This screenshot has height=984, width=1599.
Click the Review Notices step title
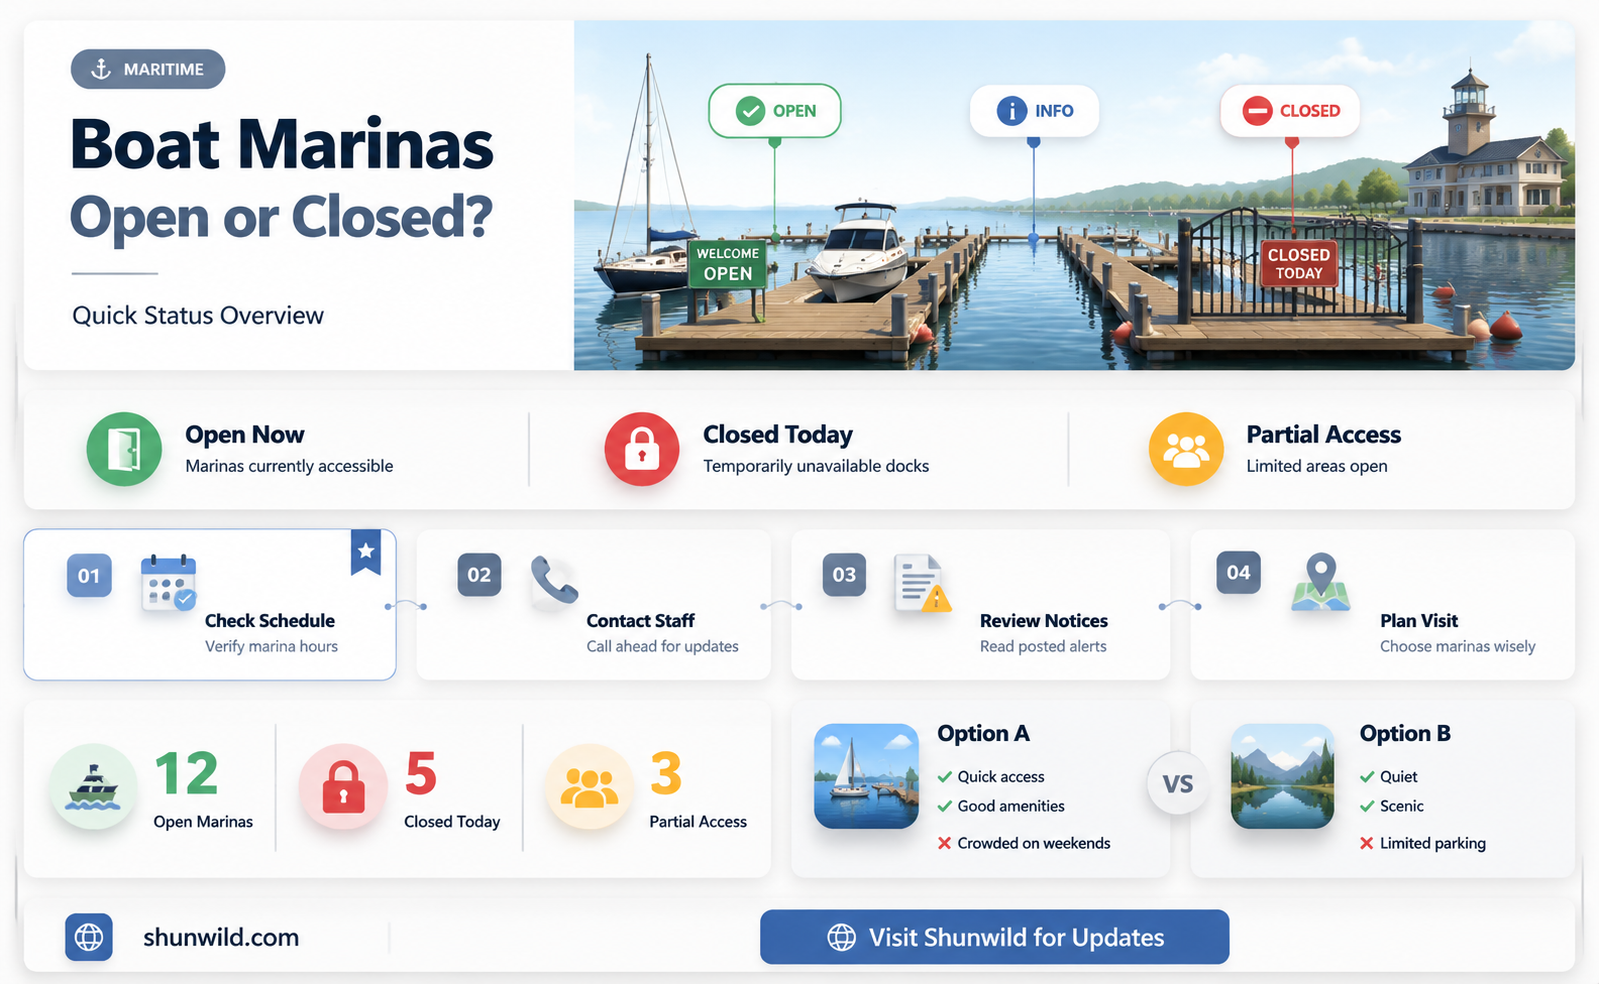(x=1044, y=621)
